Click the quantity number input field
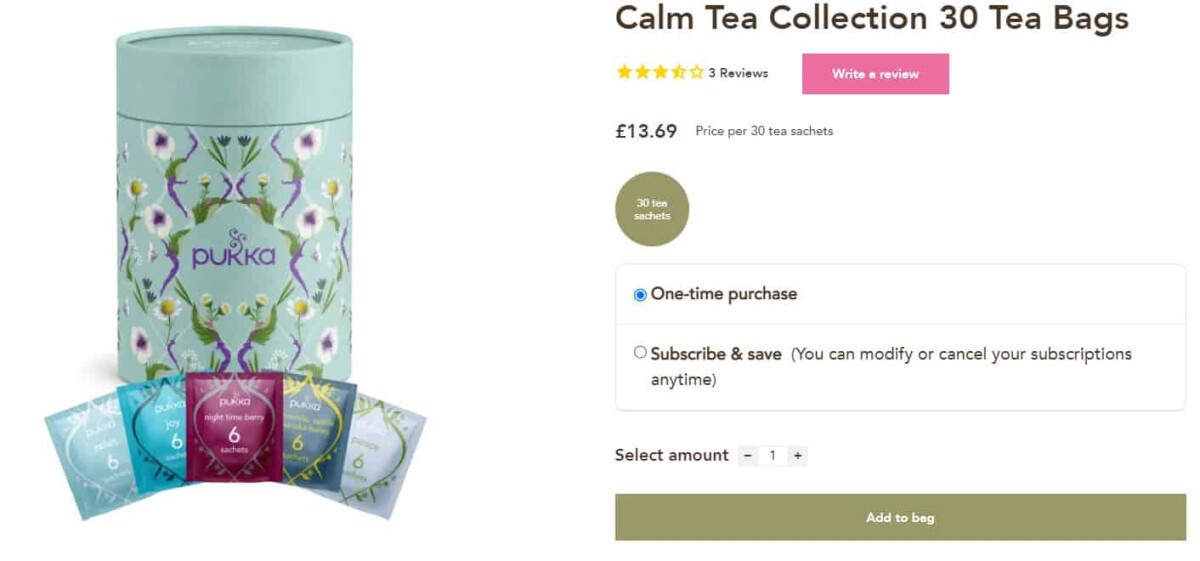Image resolution: width=1200 pixels, height=561 pixels. tap(772, 456)
